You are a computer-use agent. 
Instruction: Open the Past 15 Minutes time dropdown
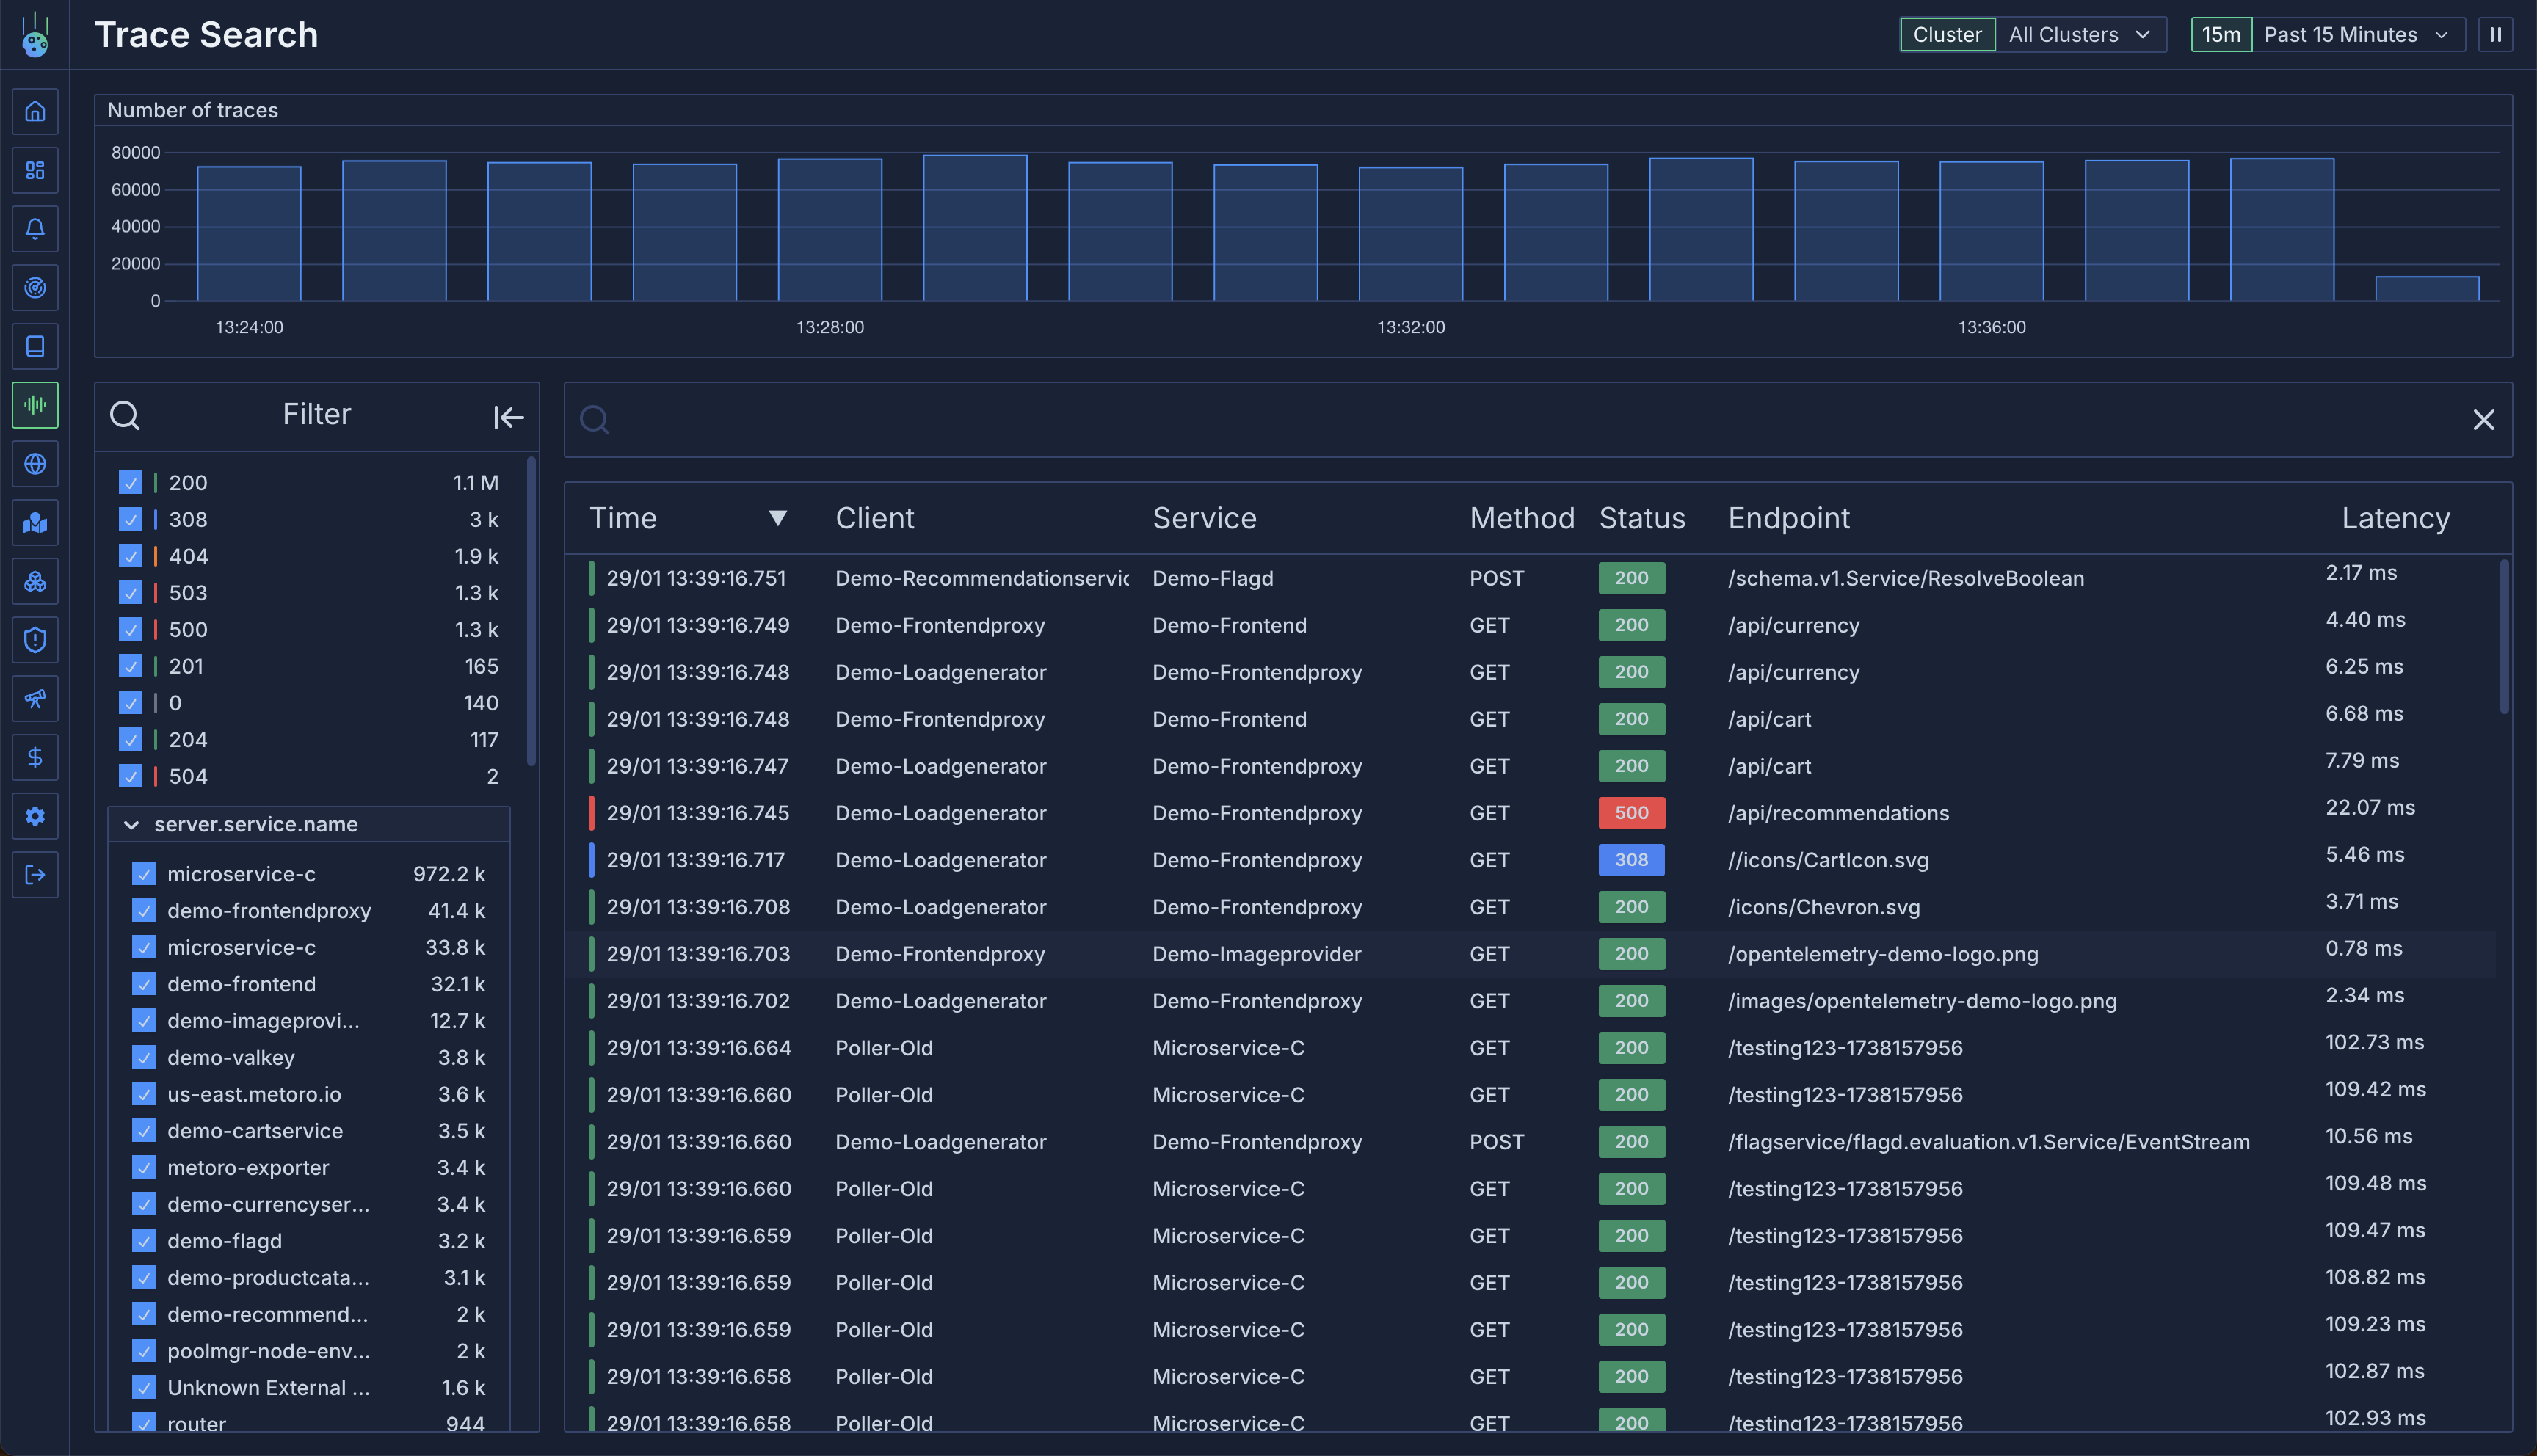tap(2355, 35)
